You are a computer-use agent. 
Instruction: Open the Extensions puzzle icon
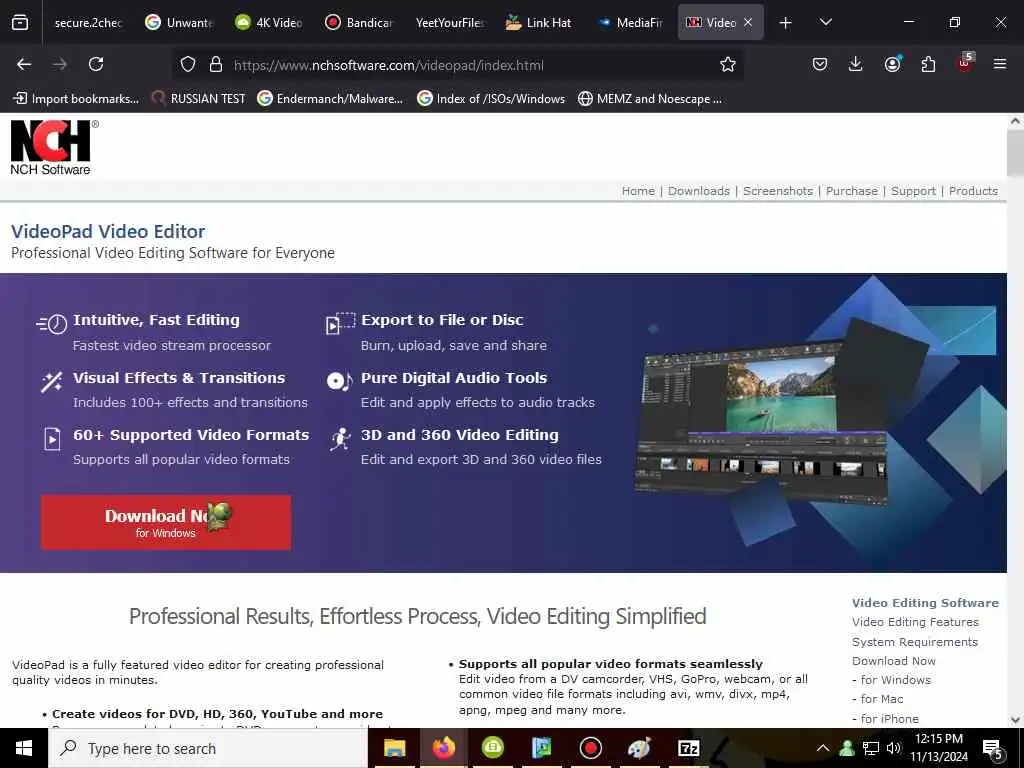928,64
